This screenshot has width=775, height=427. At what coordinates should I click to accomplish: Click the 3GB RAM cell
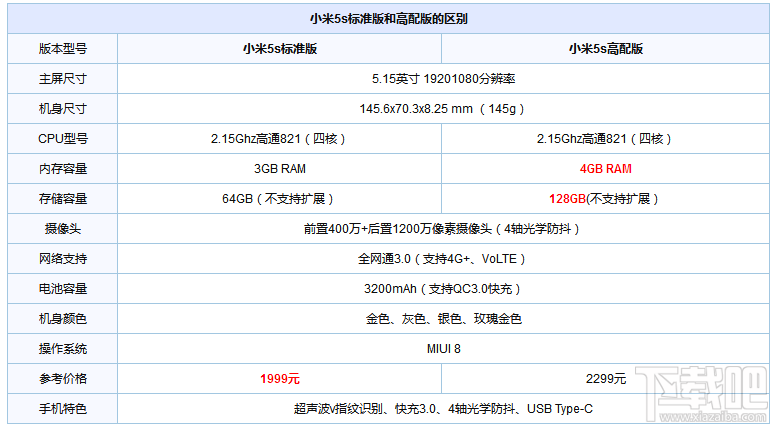pos(280,169)
